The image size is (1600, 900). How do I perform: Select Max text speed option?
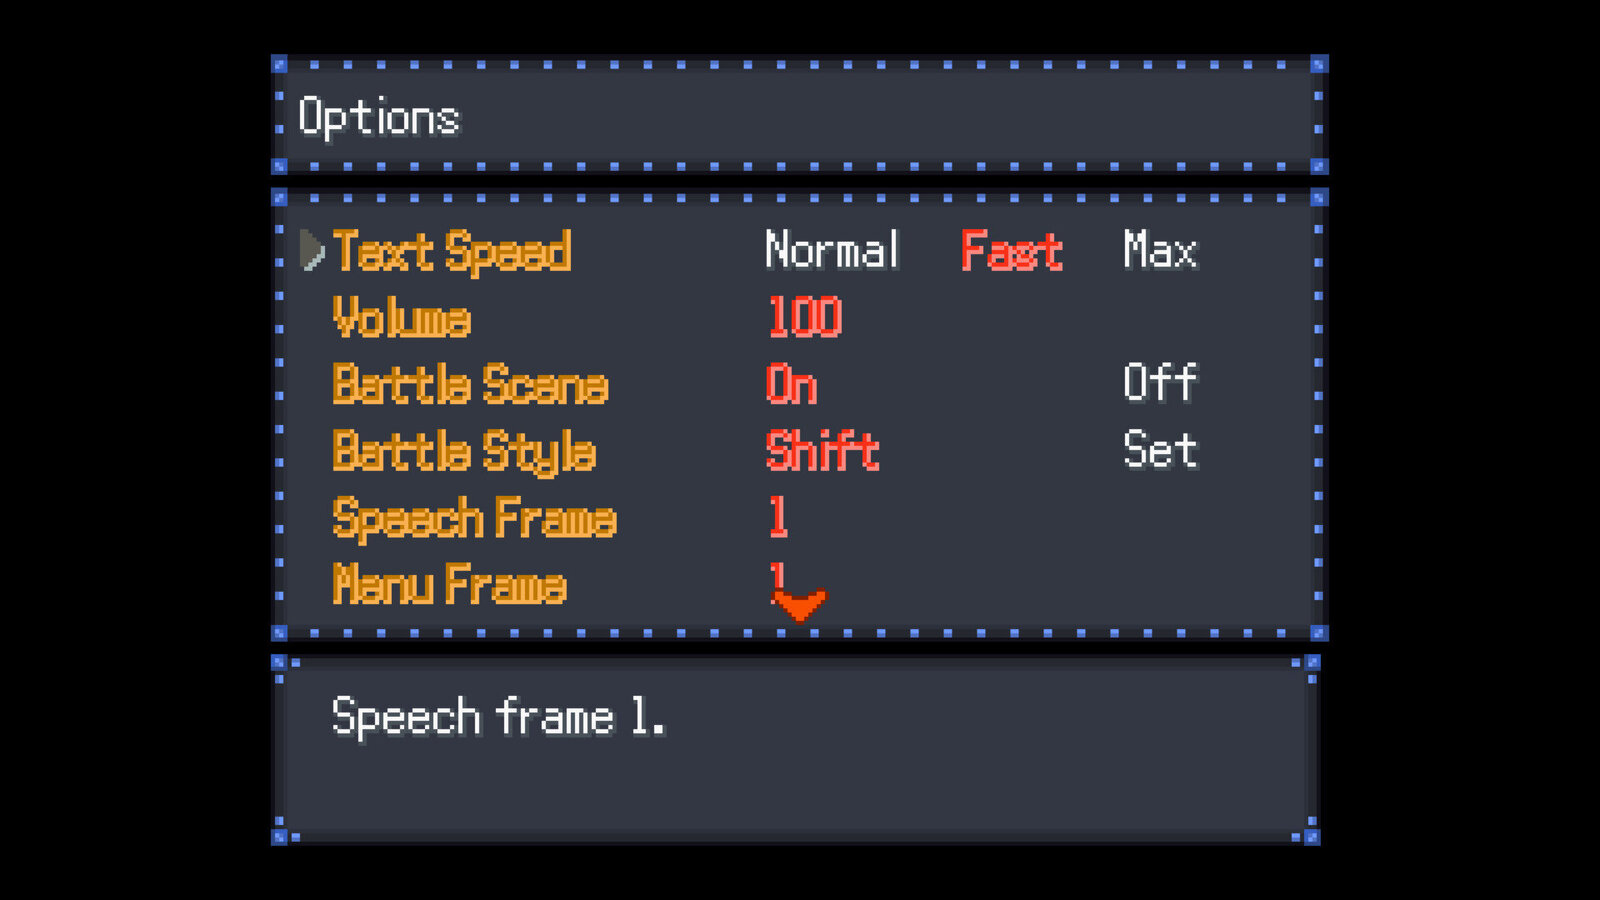click(x=1160, y=250)
